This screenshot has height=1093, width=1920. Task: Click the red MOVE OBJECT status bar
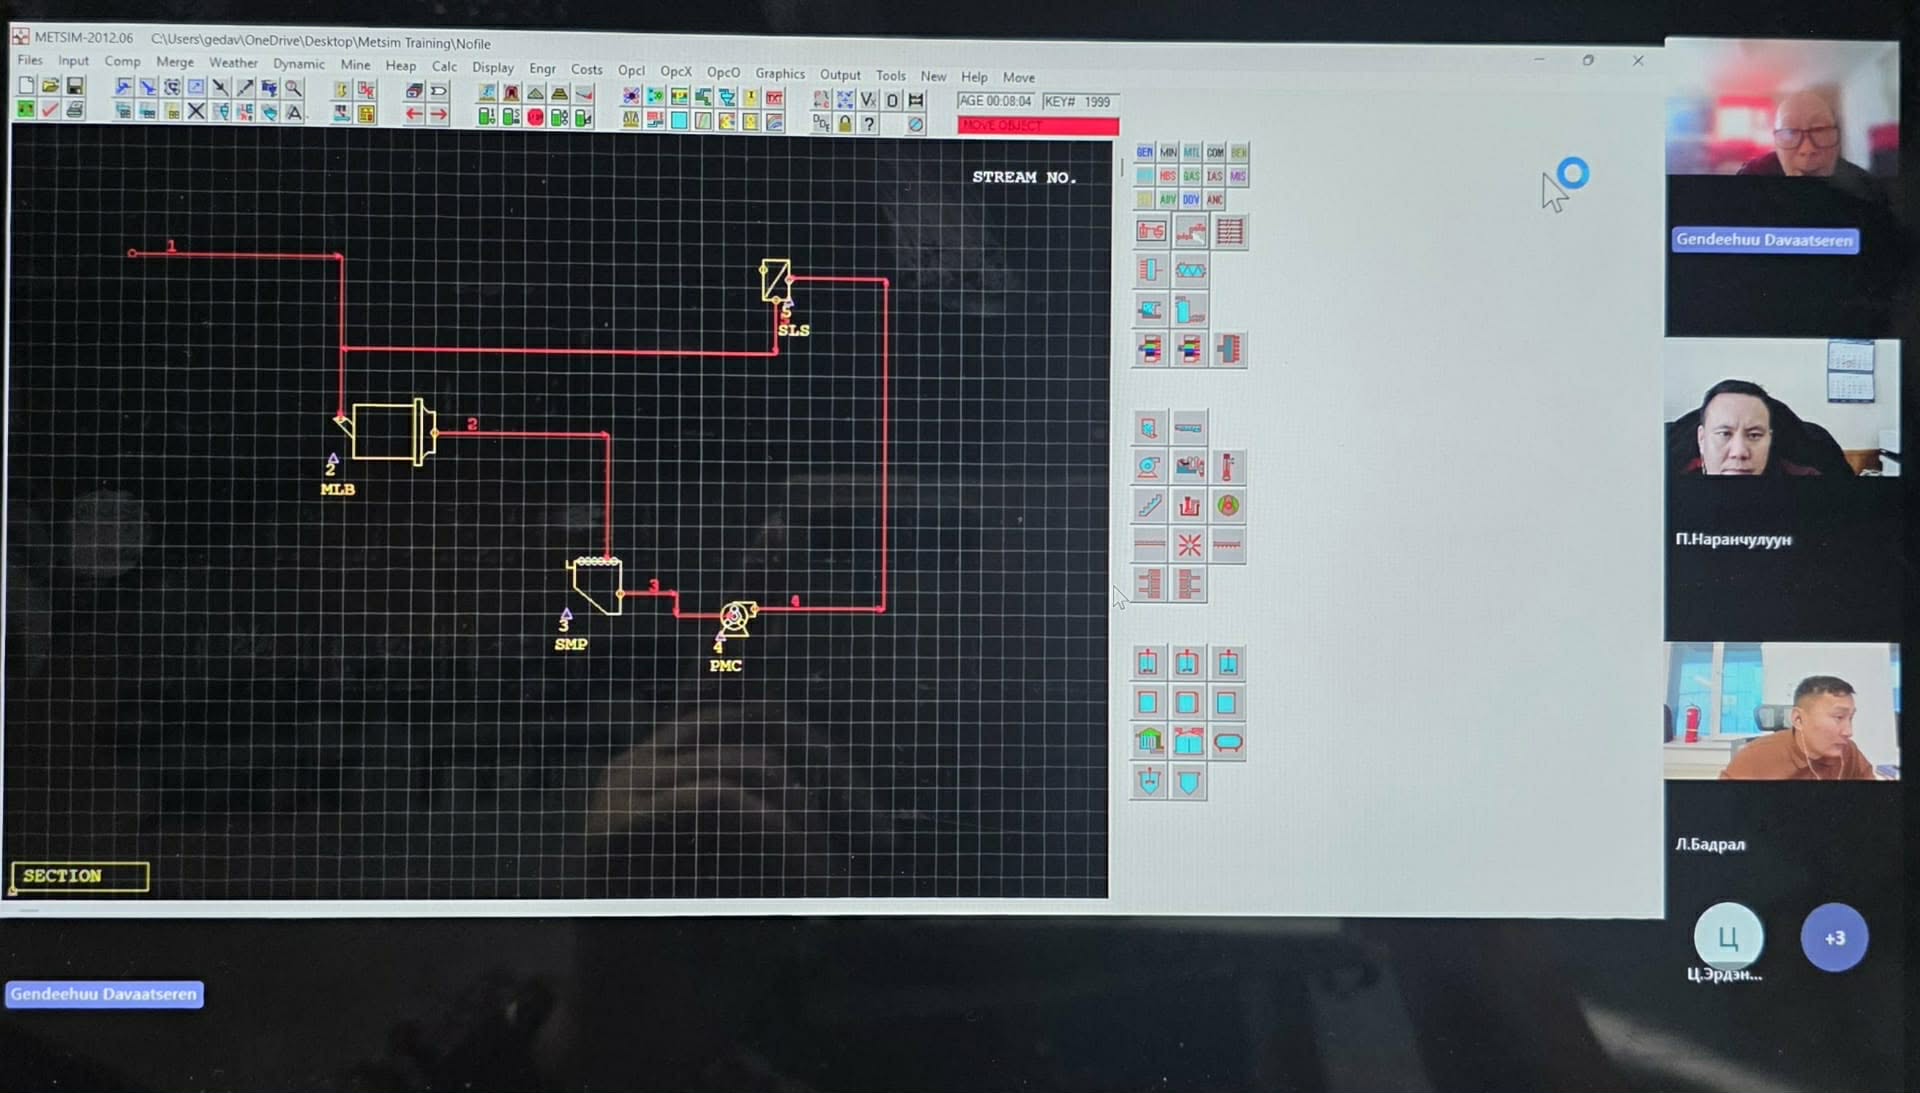click(x=1037, y=126)
